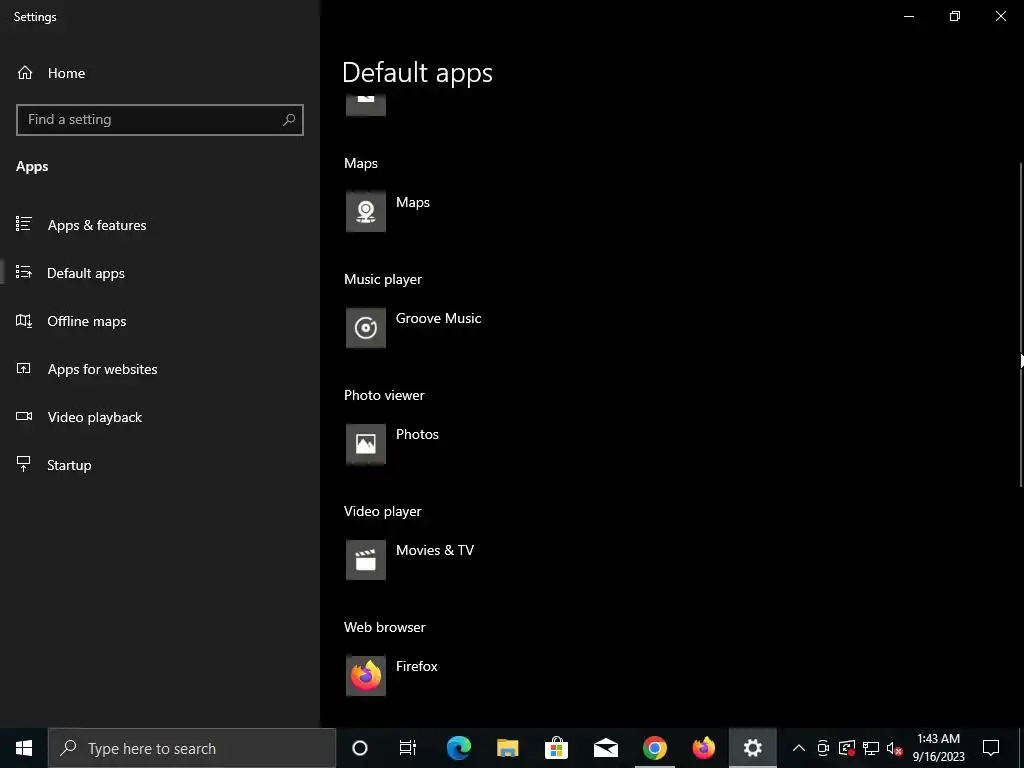The height and width of the screenshot is (768, 1024).
Task: Open Microsoft Edge from the taskbar
Action: [458, 748]
